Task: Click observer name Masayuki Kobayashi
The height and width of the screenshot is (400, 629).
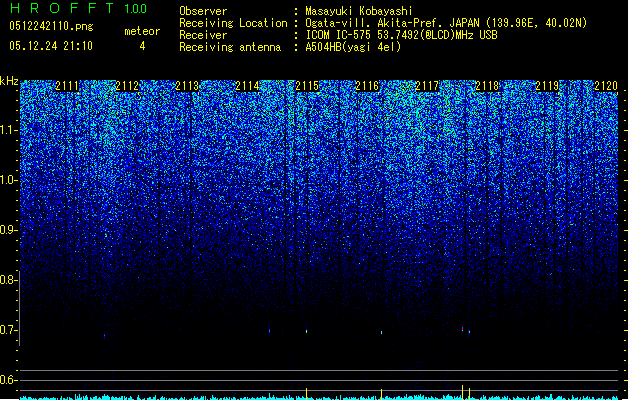Action: pyautogui.click(x=359, y=11)
